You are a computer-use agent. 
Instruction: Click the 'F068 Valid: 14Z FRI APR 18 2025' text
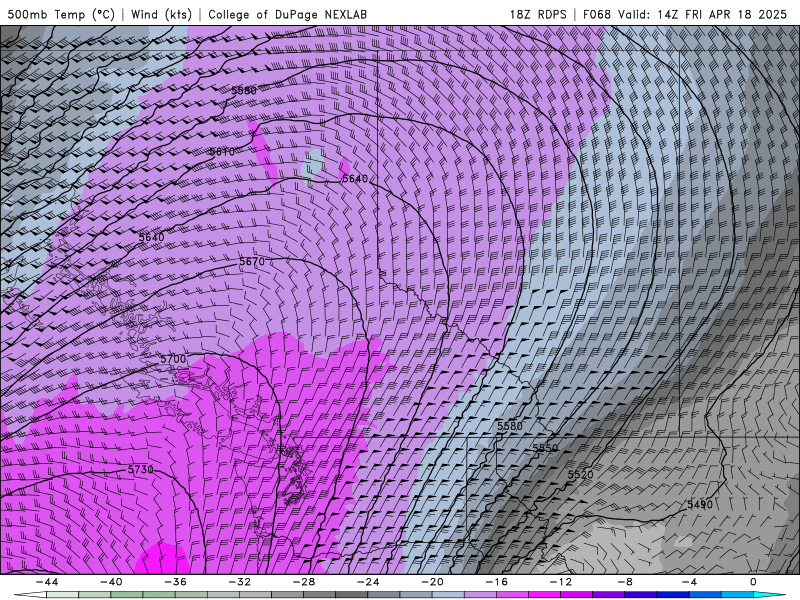coord(685,14)
